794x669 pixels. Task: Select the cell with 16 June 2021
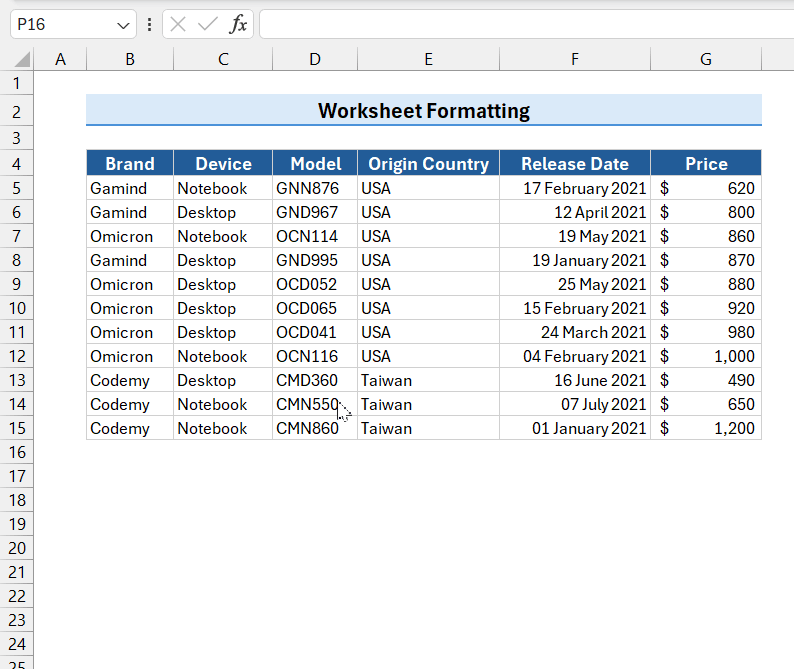pos(575,380)
